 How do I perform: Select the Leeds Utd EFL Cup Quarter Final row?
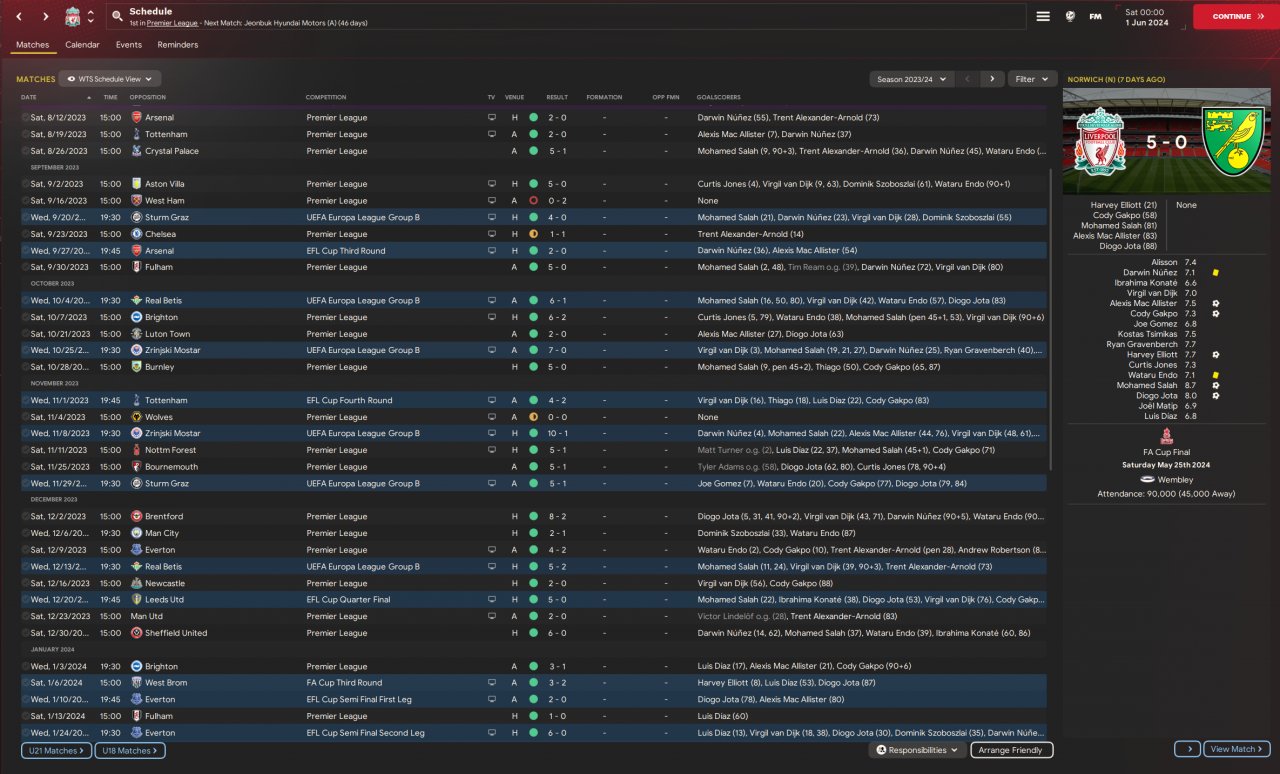[x=535, y=600]
